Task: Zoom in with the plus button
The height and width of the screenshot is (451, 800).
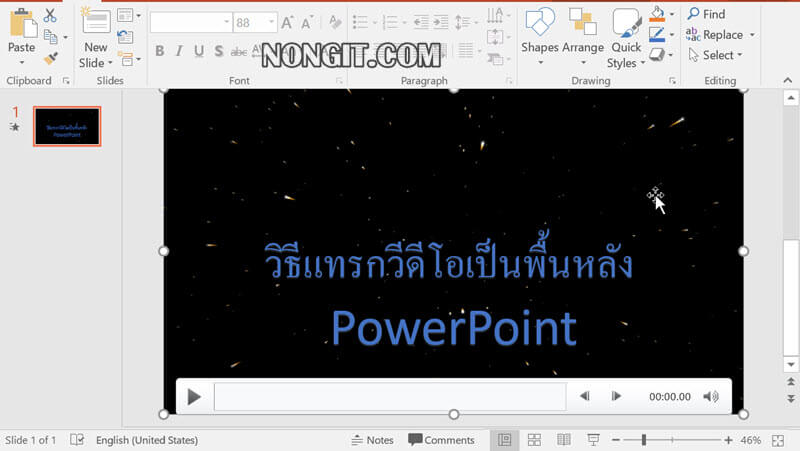Action: click(728, 440)
